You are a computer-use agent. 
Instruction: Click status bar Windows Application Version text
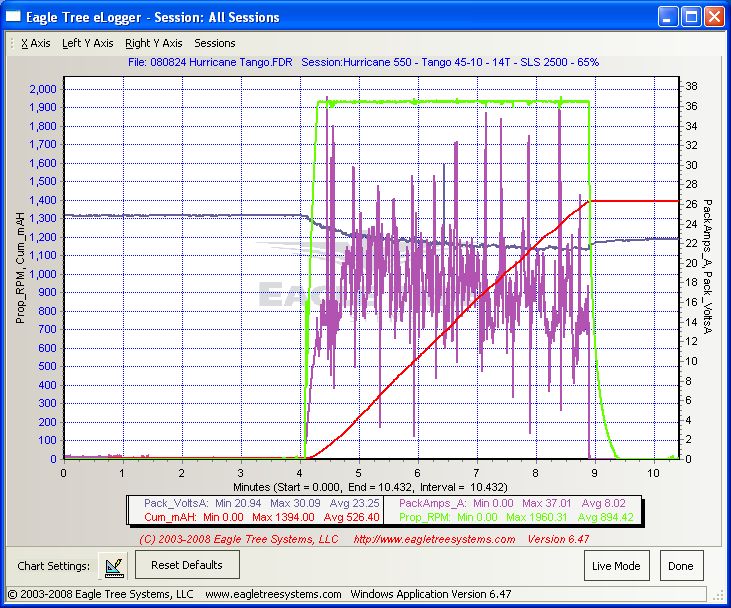431,594
